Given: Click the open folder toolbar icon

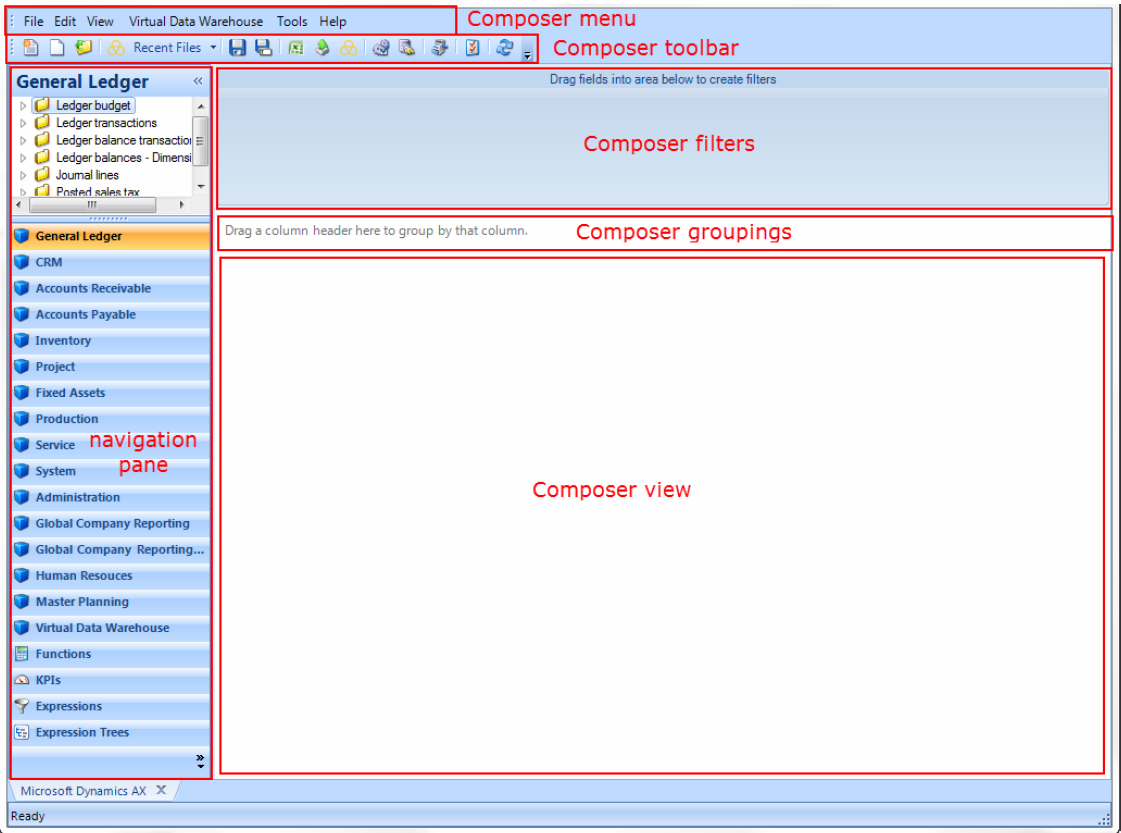Looking at the screenshot, I should tap(83, 47).
